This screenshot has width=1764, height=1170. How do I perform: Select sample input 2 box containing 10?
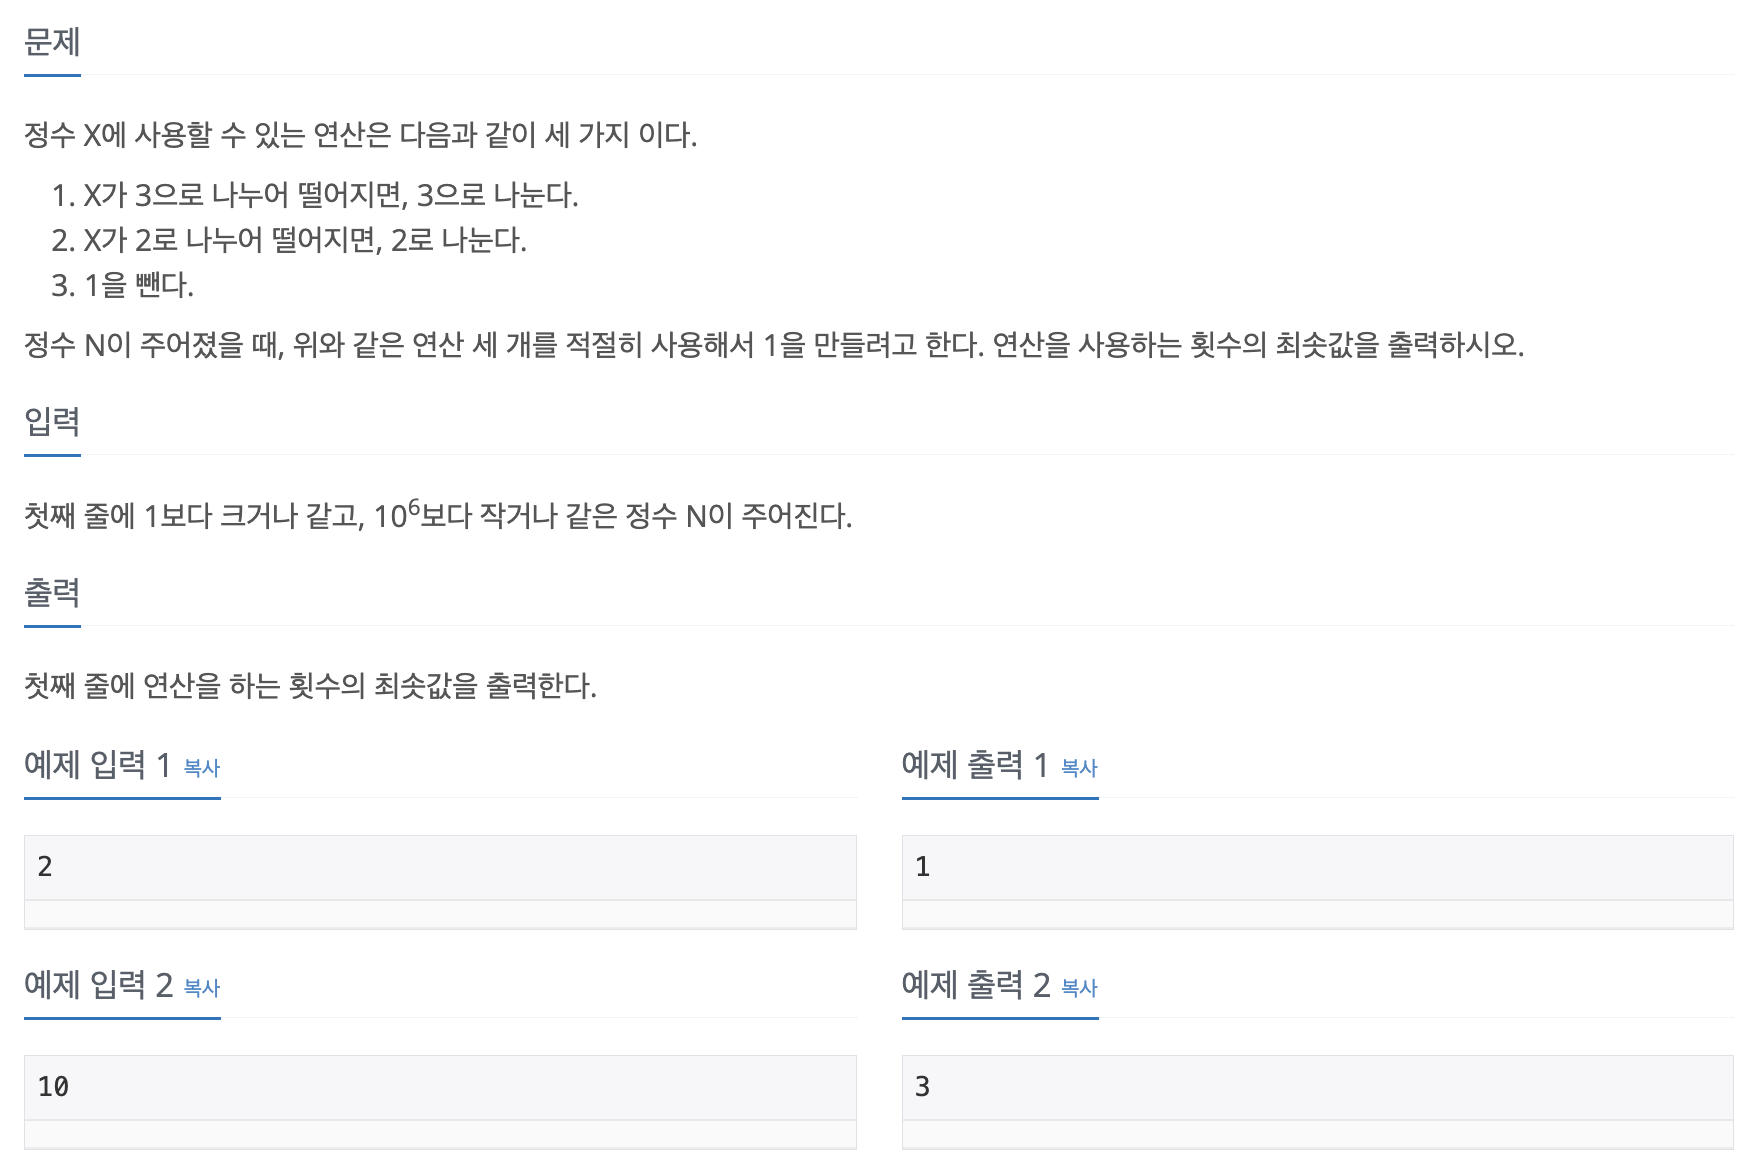(x=440, y=1087)
